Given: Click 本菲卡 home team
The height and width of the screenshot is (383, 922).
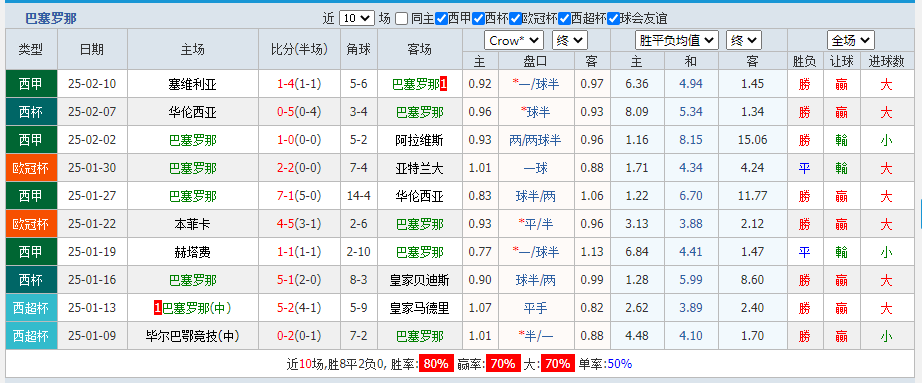Looking at the screenshot, I should tap(192, 224).
